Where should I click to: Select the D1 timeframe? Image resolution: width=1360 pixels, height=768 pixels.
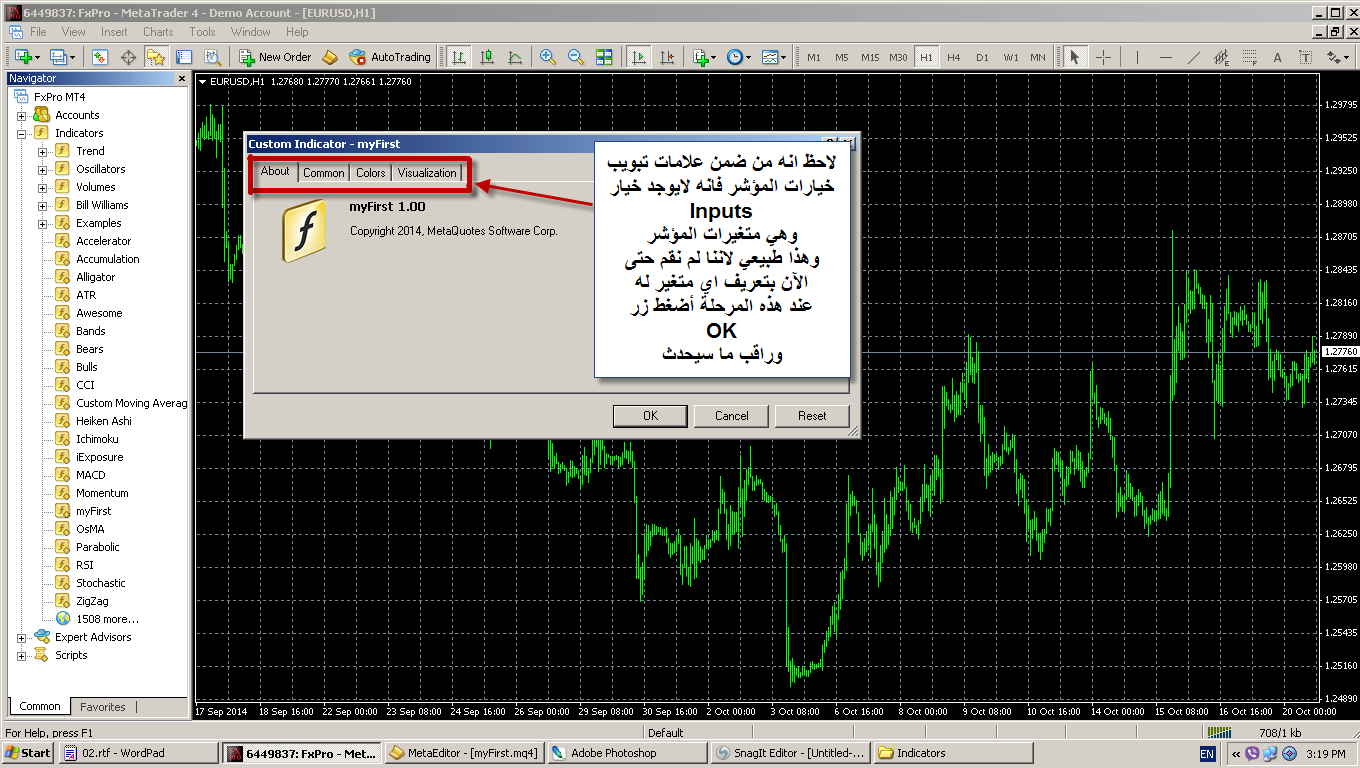click(x=982, y=57)
